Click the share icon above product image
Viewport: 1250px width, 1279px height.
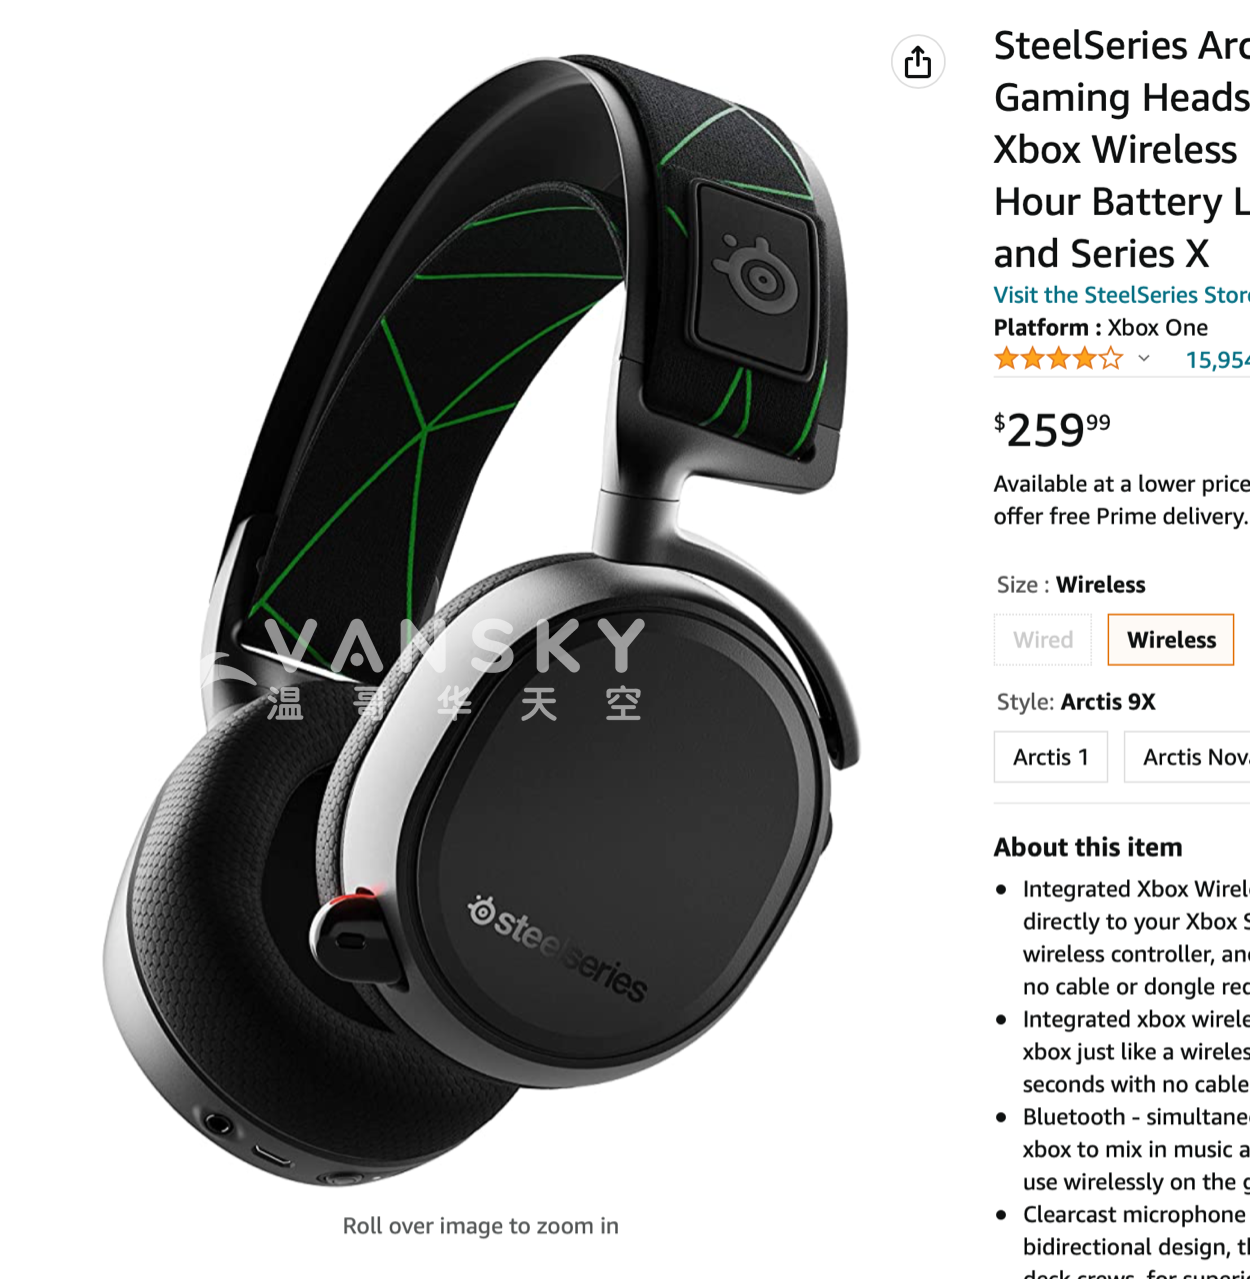[x=918, y=62]
